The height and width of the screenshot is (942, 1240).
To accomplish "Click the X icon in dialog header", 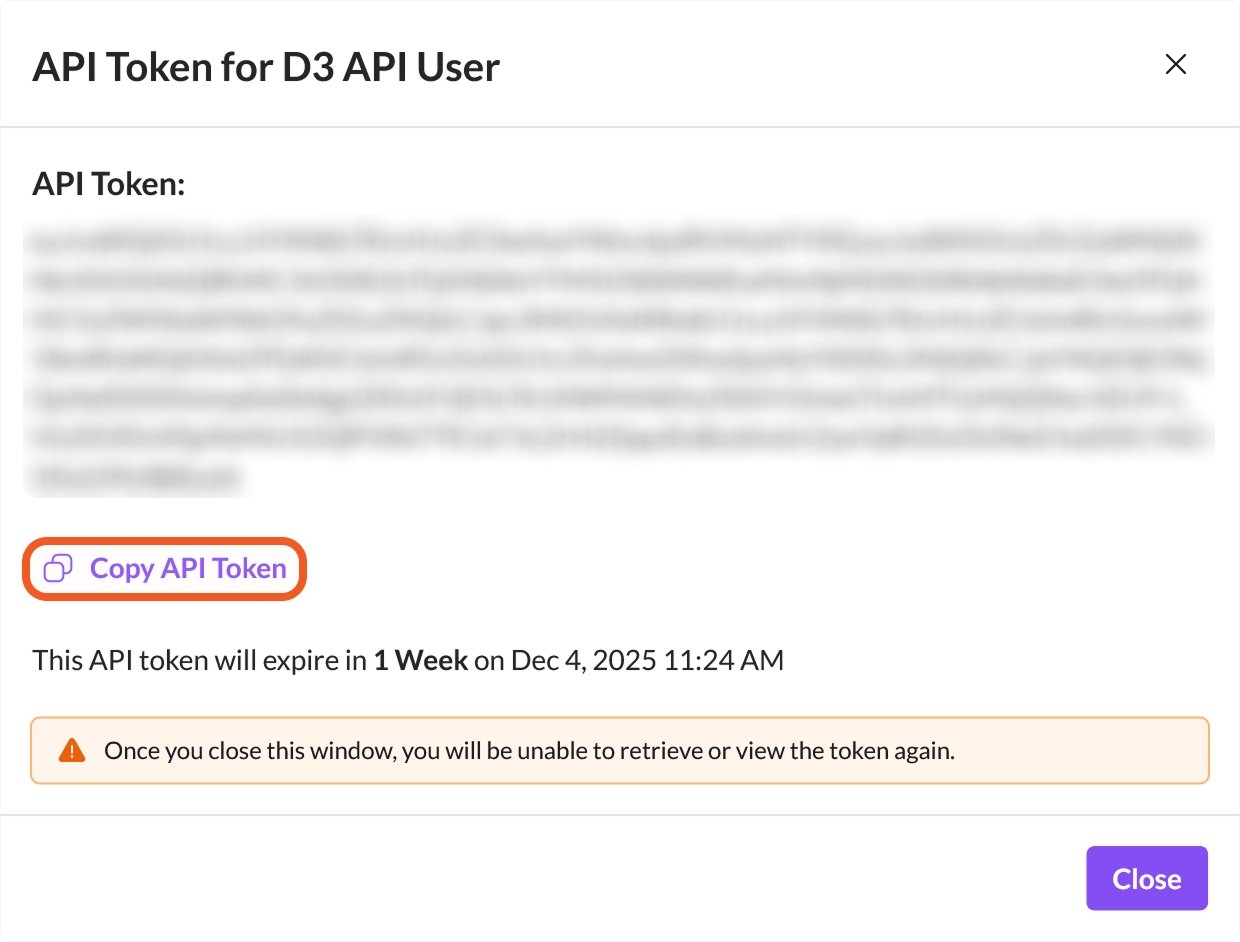I will [1176, 65].
